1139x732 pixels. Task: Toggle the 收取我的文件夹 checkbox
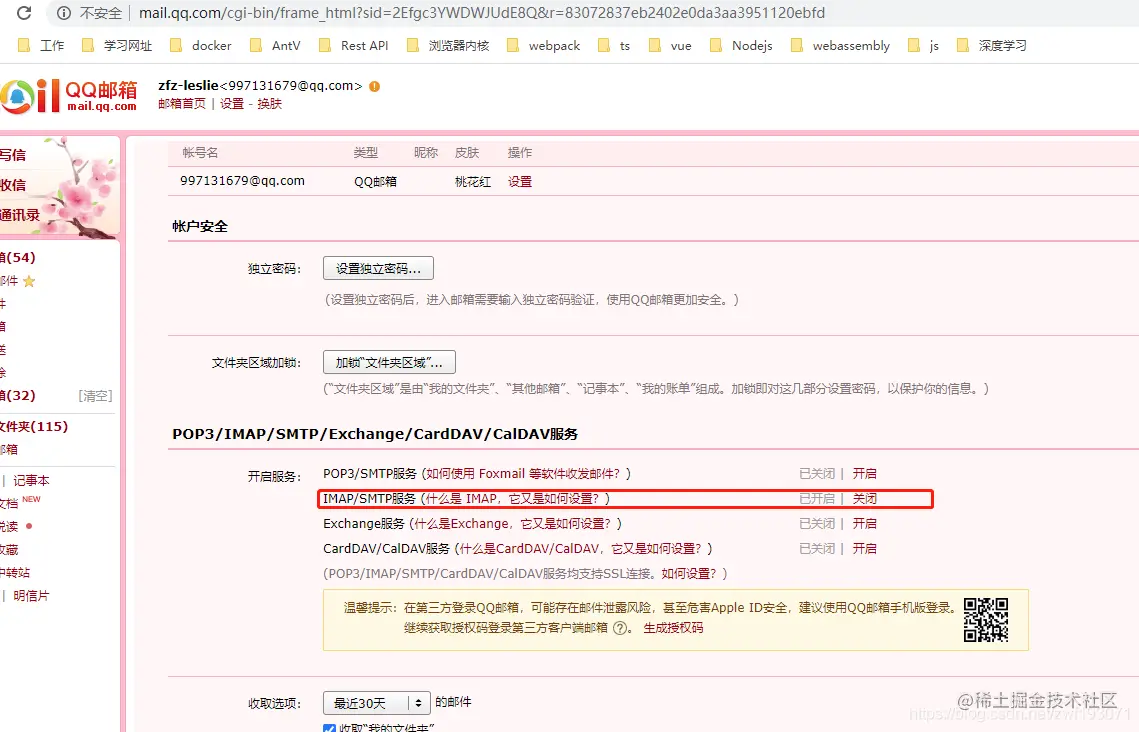point(329,729)
